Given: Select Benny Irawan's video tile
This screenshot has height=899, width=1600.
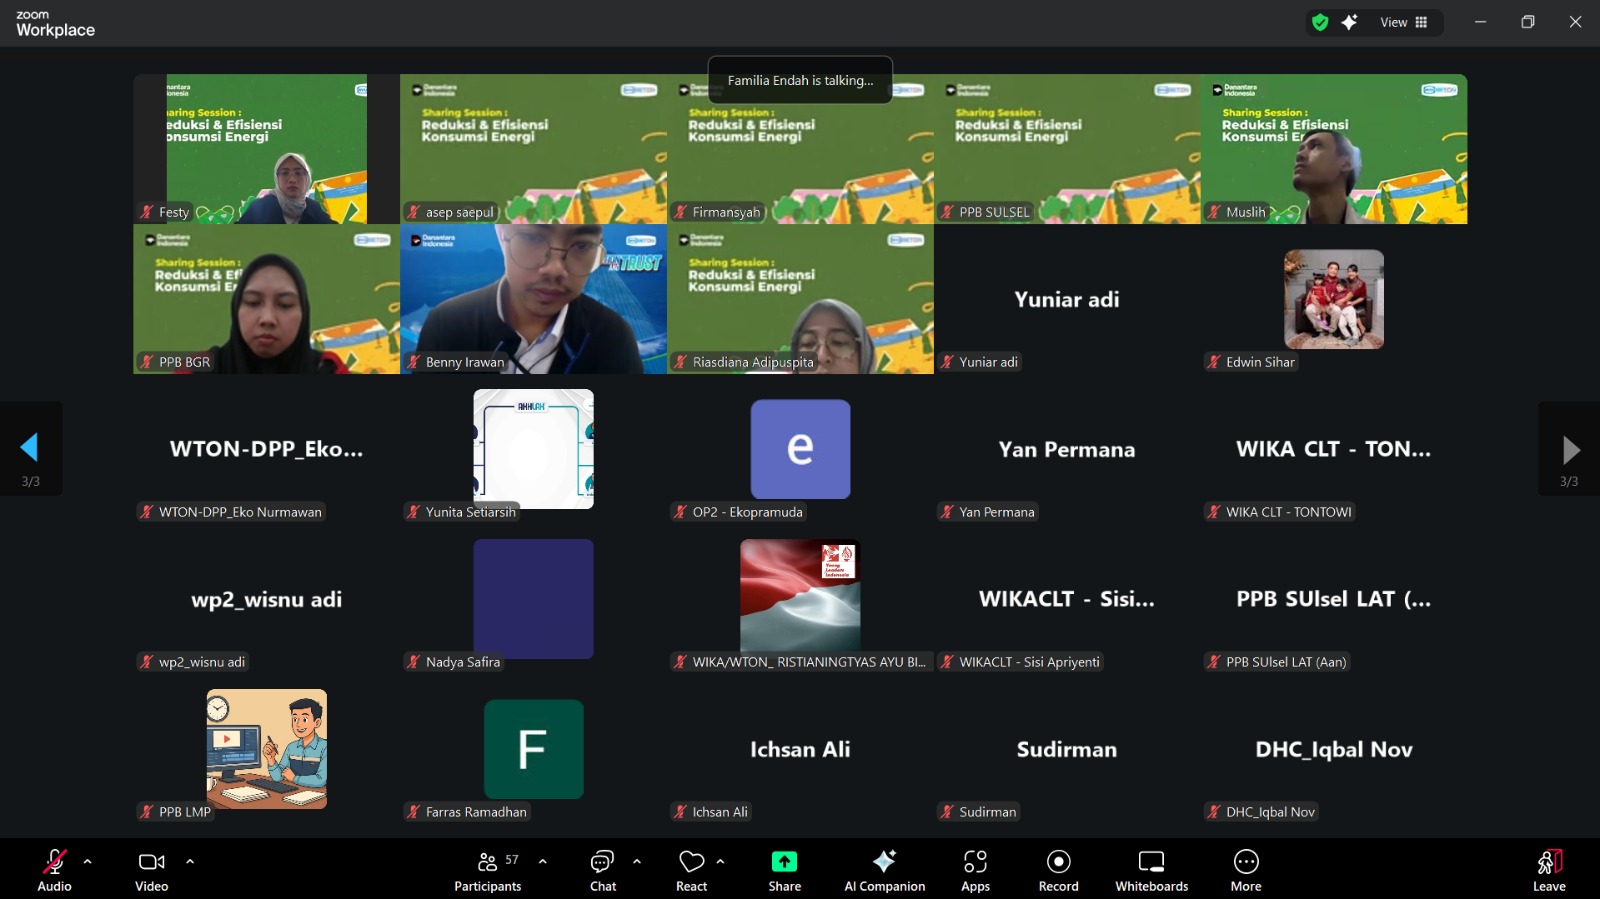Looking at the screenshot, I should click(533, 299).
